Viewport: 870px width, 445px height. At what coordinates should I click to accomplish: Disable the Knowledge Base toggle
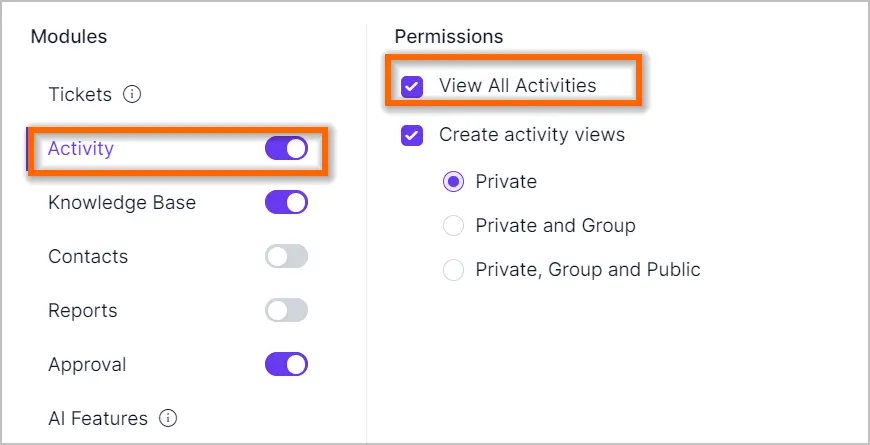coord(286,203)
